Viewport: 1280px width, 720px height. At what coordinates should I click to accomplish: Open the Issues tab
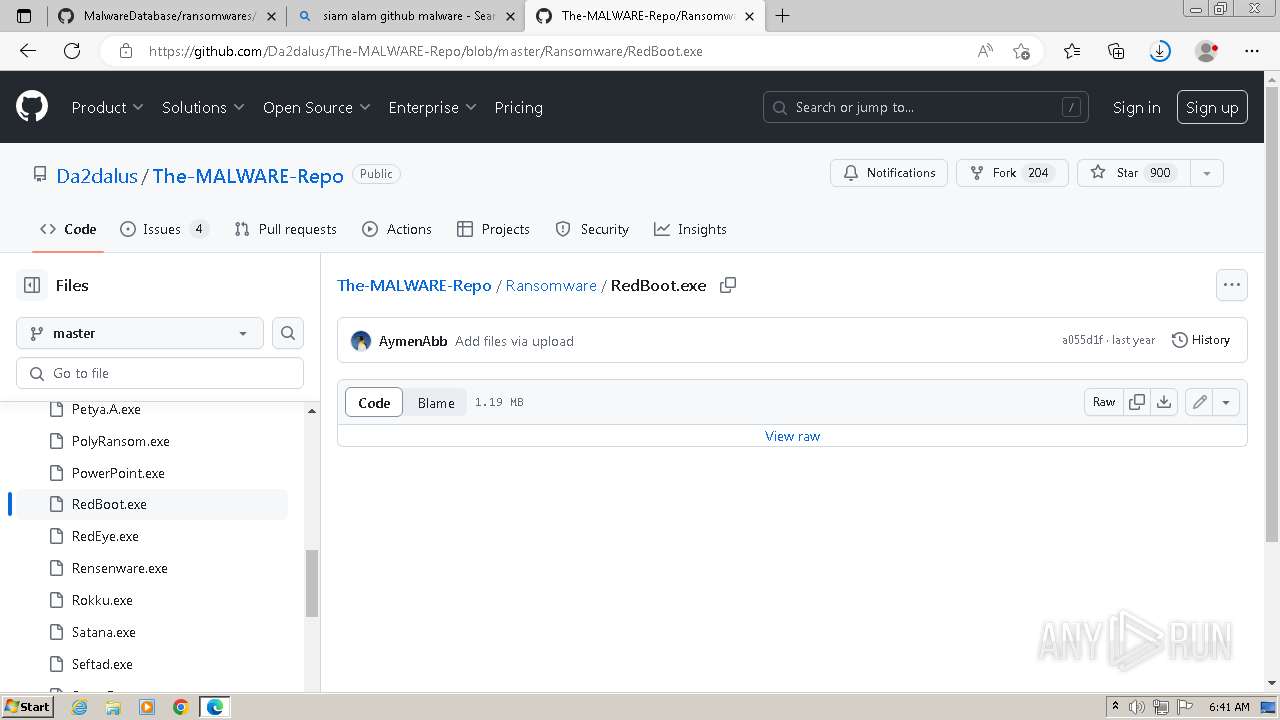(164, 229)
